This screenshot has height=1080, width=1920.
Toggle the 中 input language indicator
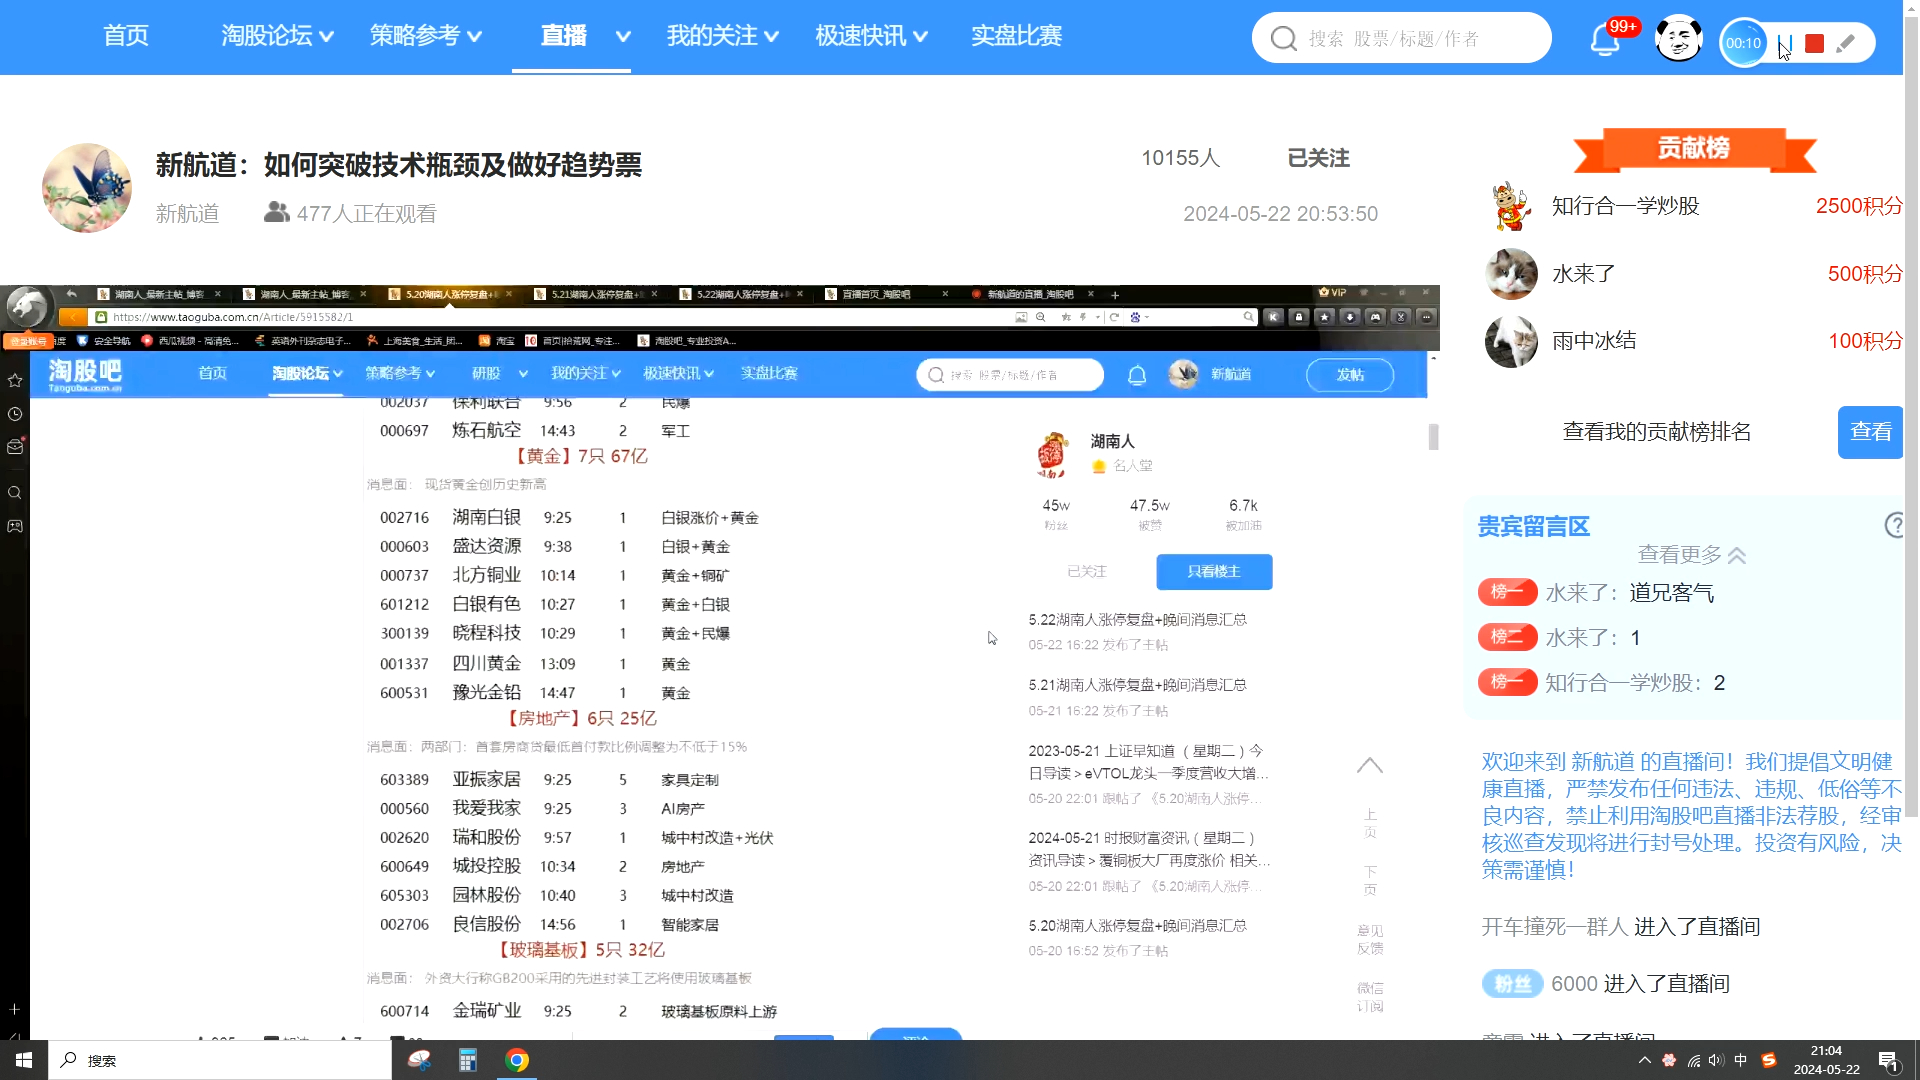tap(1741, 1060)
